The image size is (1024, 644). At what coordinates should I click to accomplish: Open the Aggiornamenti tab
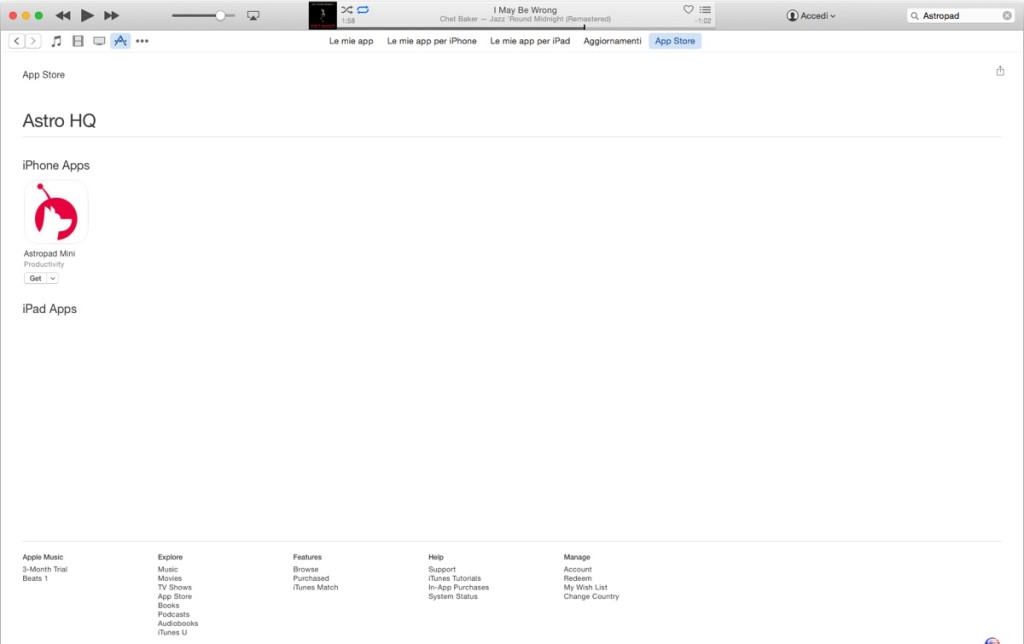[x=613, y=41]
